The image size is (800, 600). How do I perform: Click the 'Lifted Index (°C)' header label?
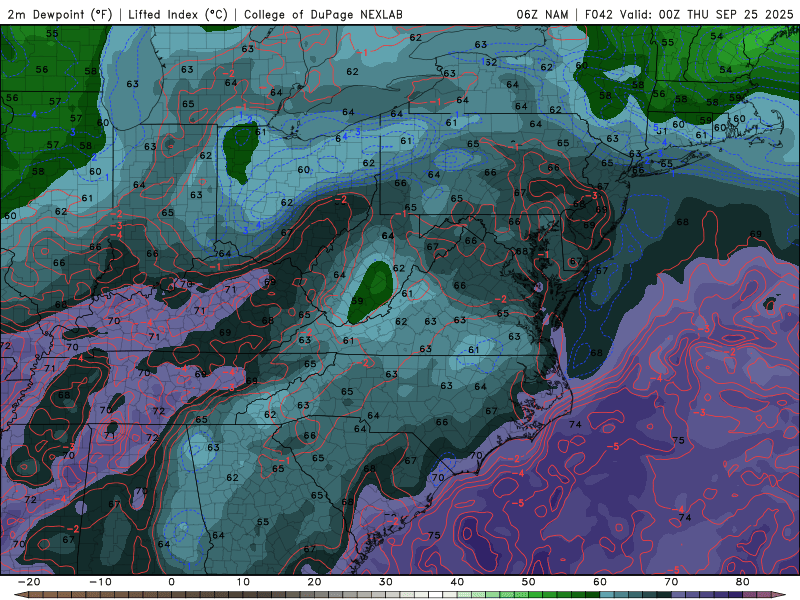coord(178,14)
